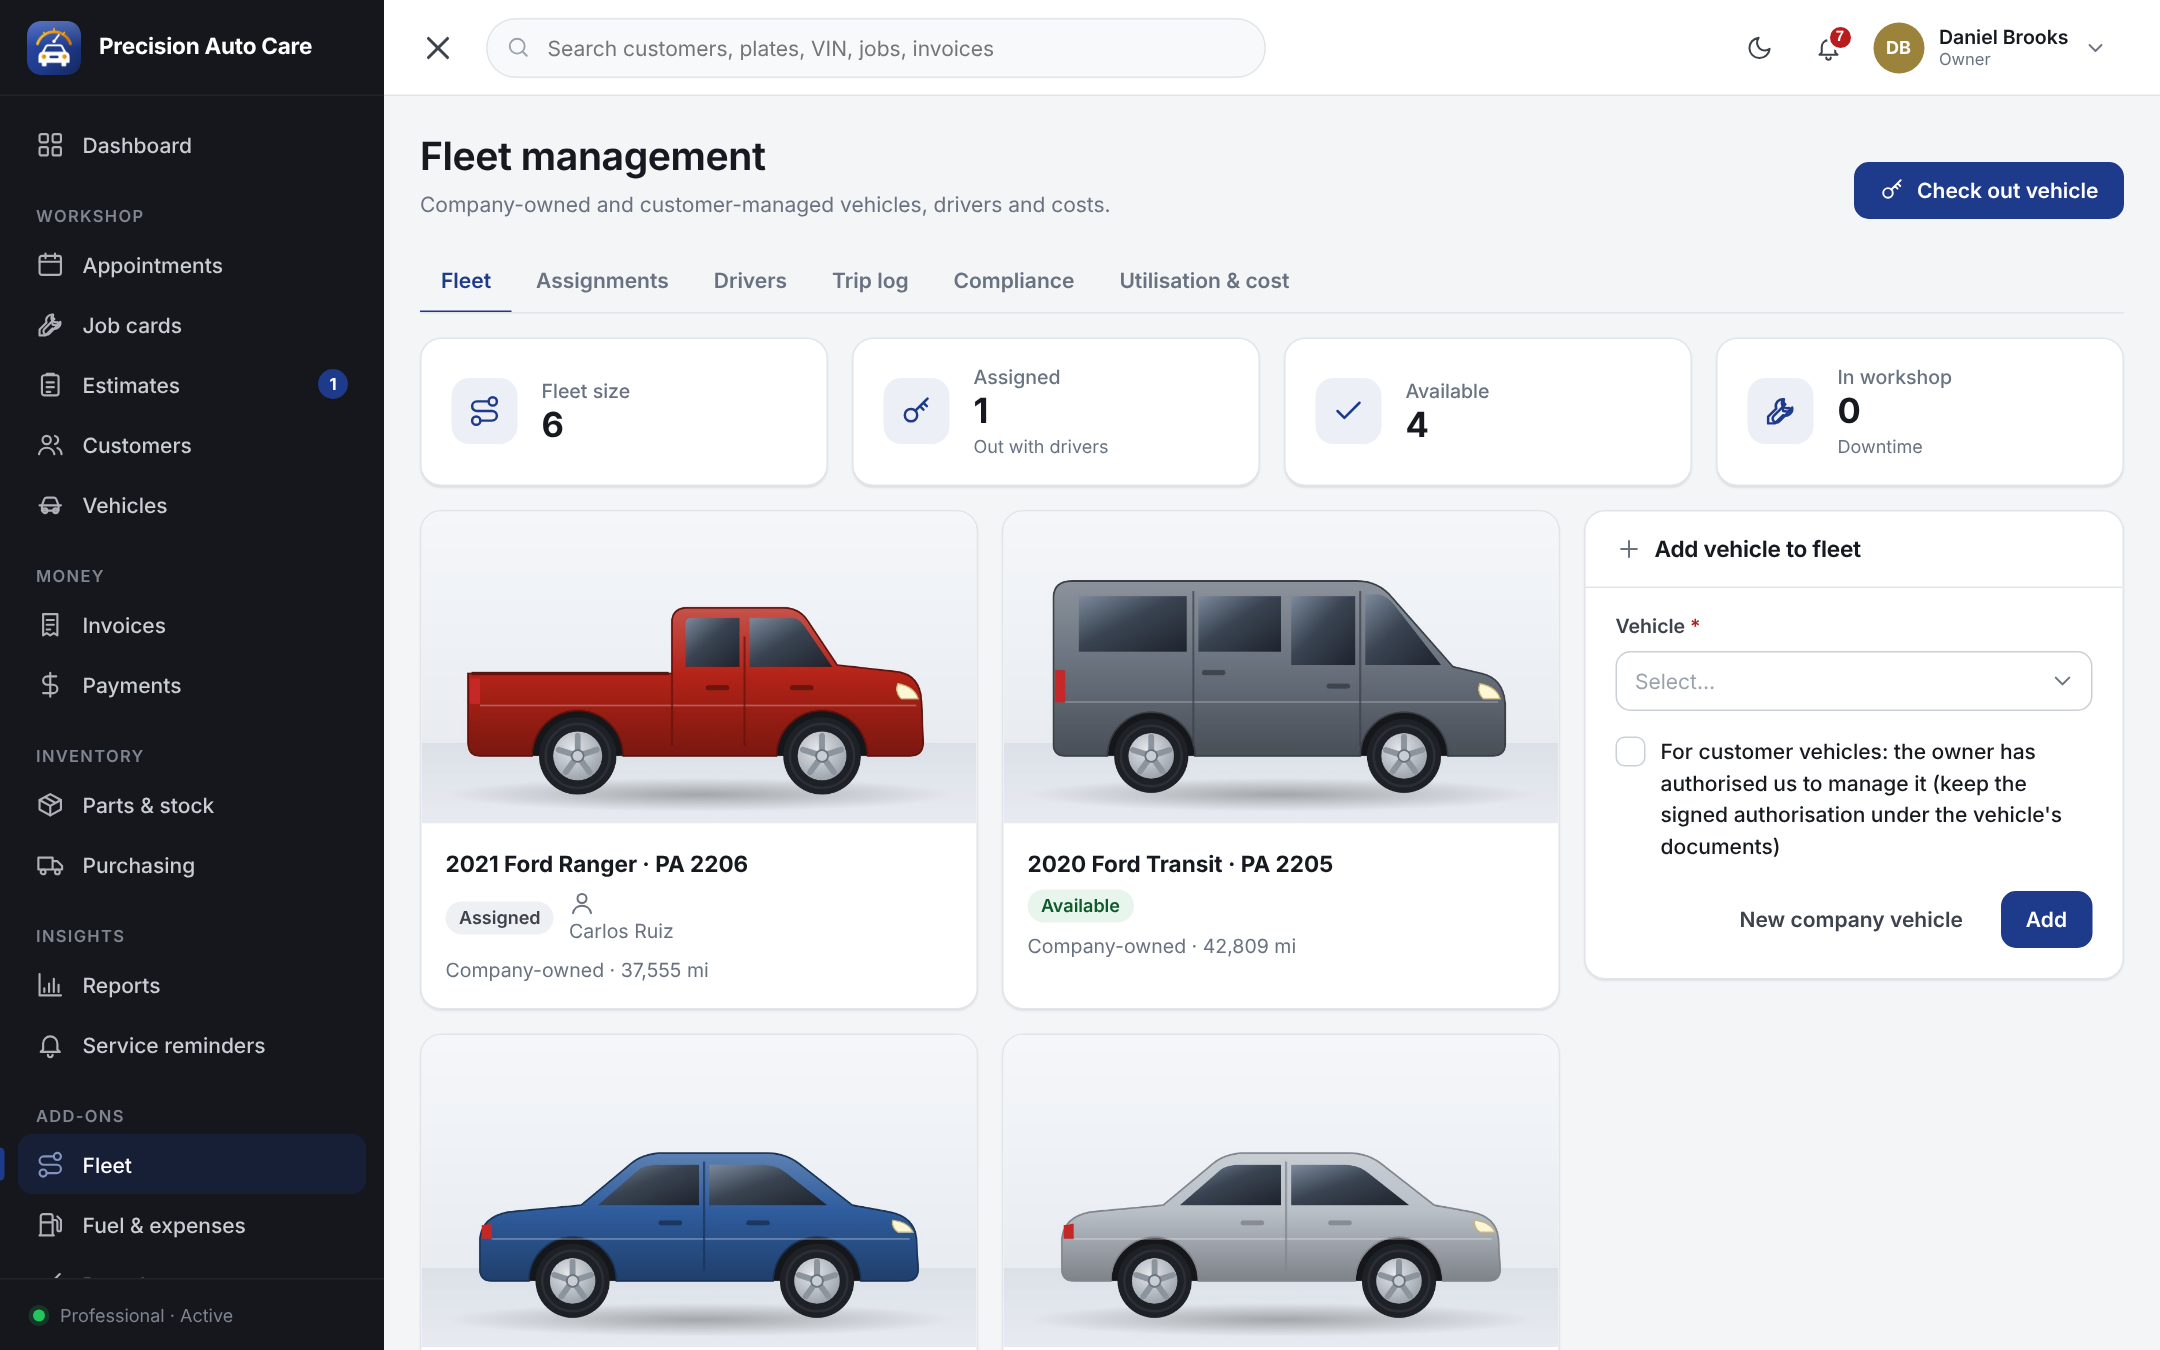
Task: Switch to the Compliance tab
Action: point(1013,281)
